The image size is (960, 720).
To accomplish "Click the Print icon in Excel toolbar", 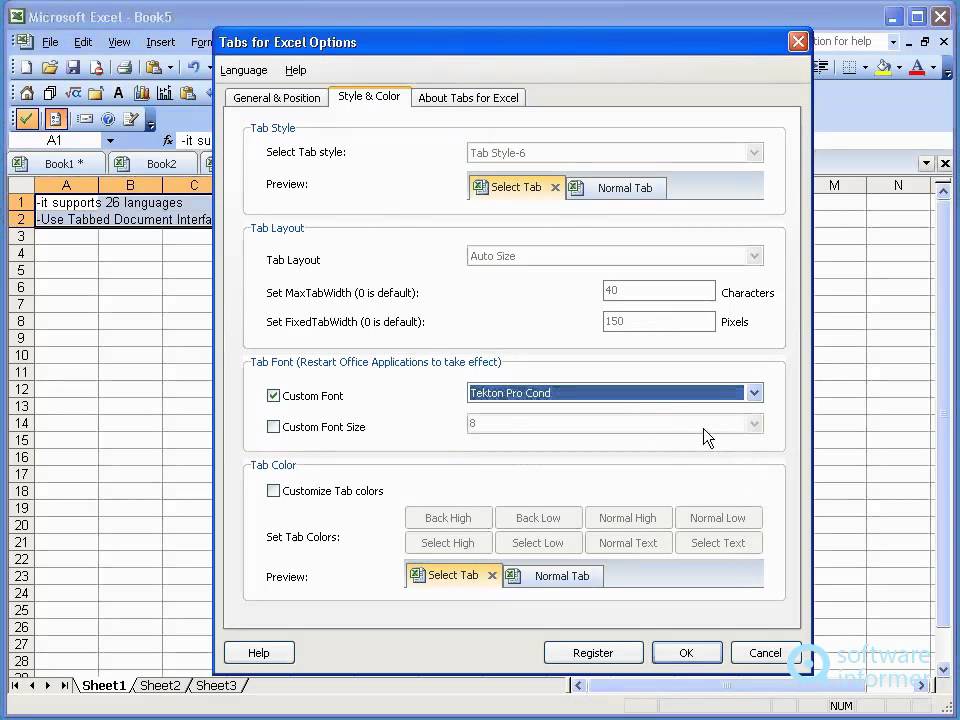I will [124, 67].
